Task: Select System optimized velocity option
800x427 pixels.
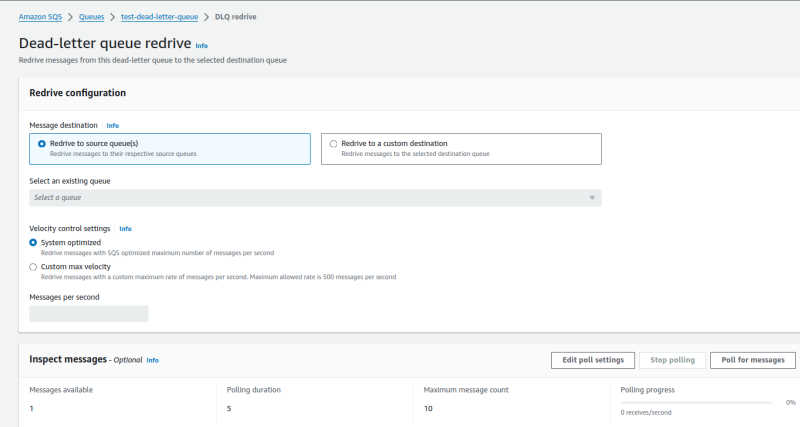Action: [x=34, y=242]
